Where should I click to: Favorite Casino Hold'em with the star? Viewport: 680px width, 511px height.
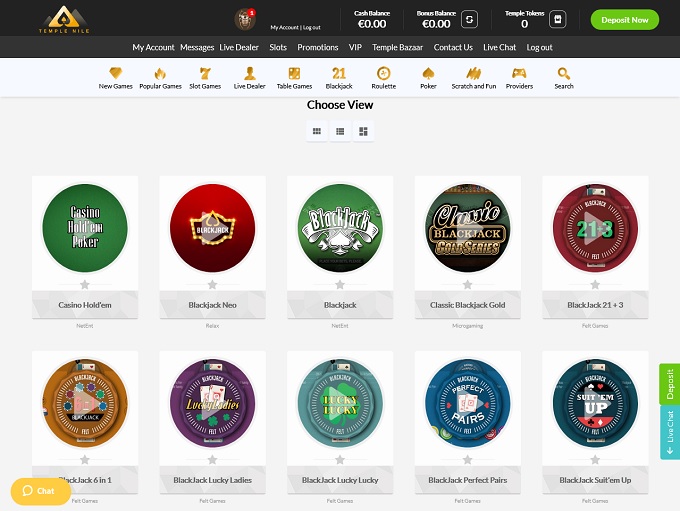pyautogui.click(x=85, y=285)
